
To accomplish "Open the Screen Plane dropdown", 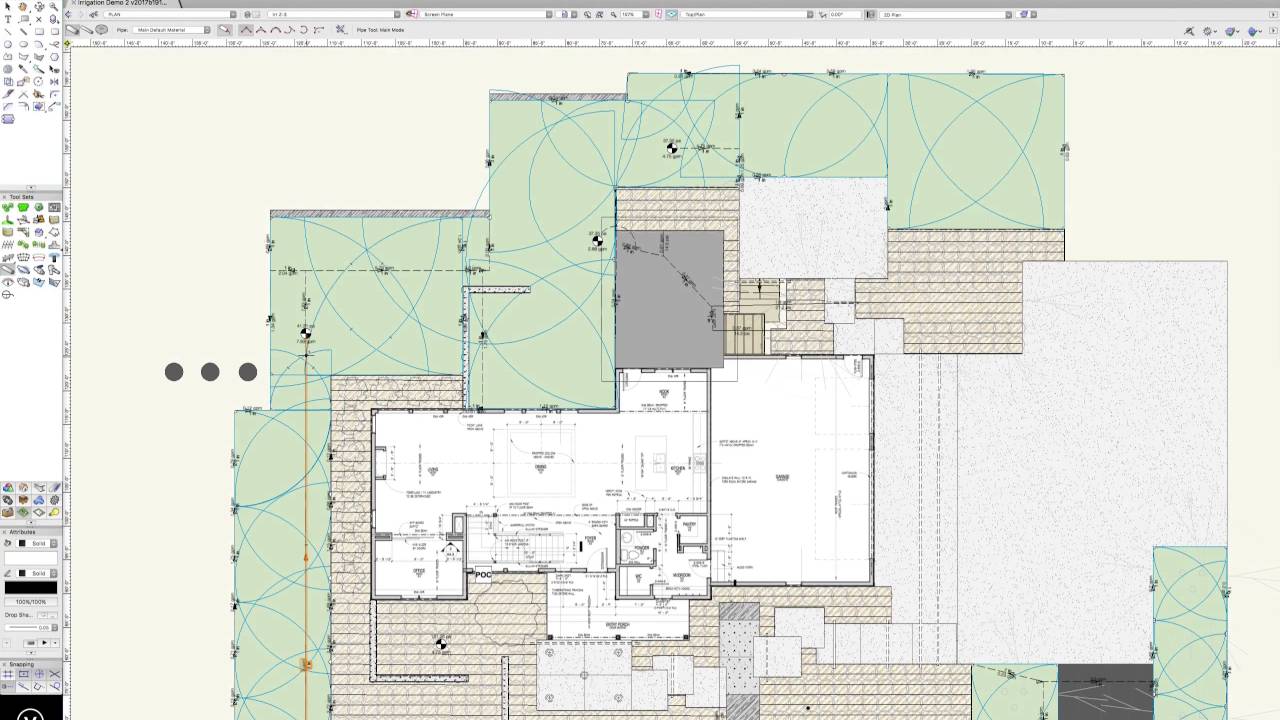I will (486, 14).
